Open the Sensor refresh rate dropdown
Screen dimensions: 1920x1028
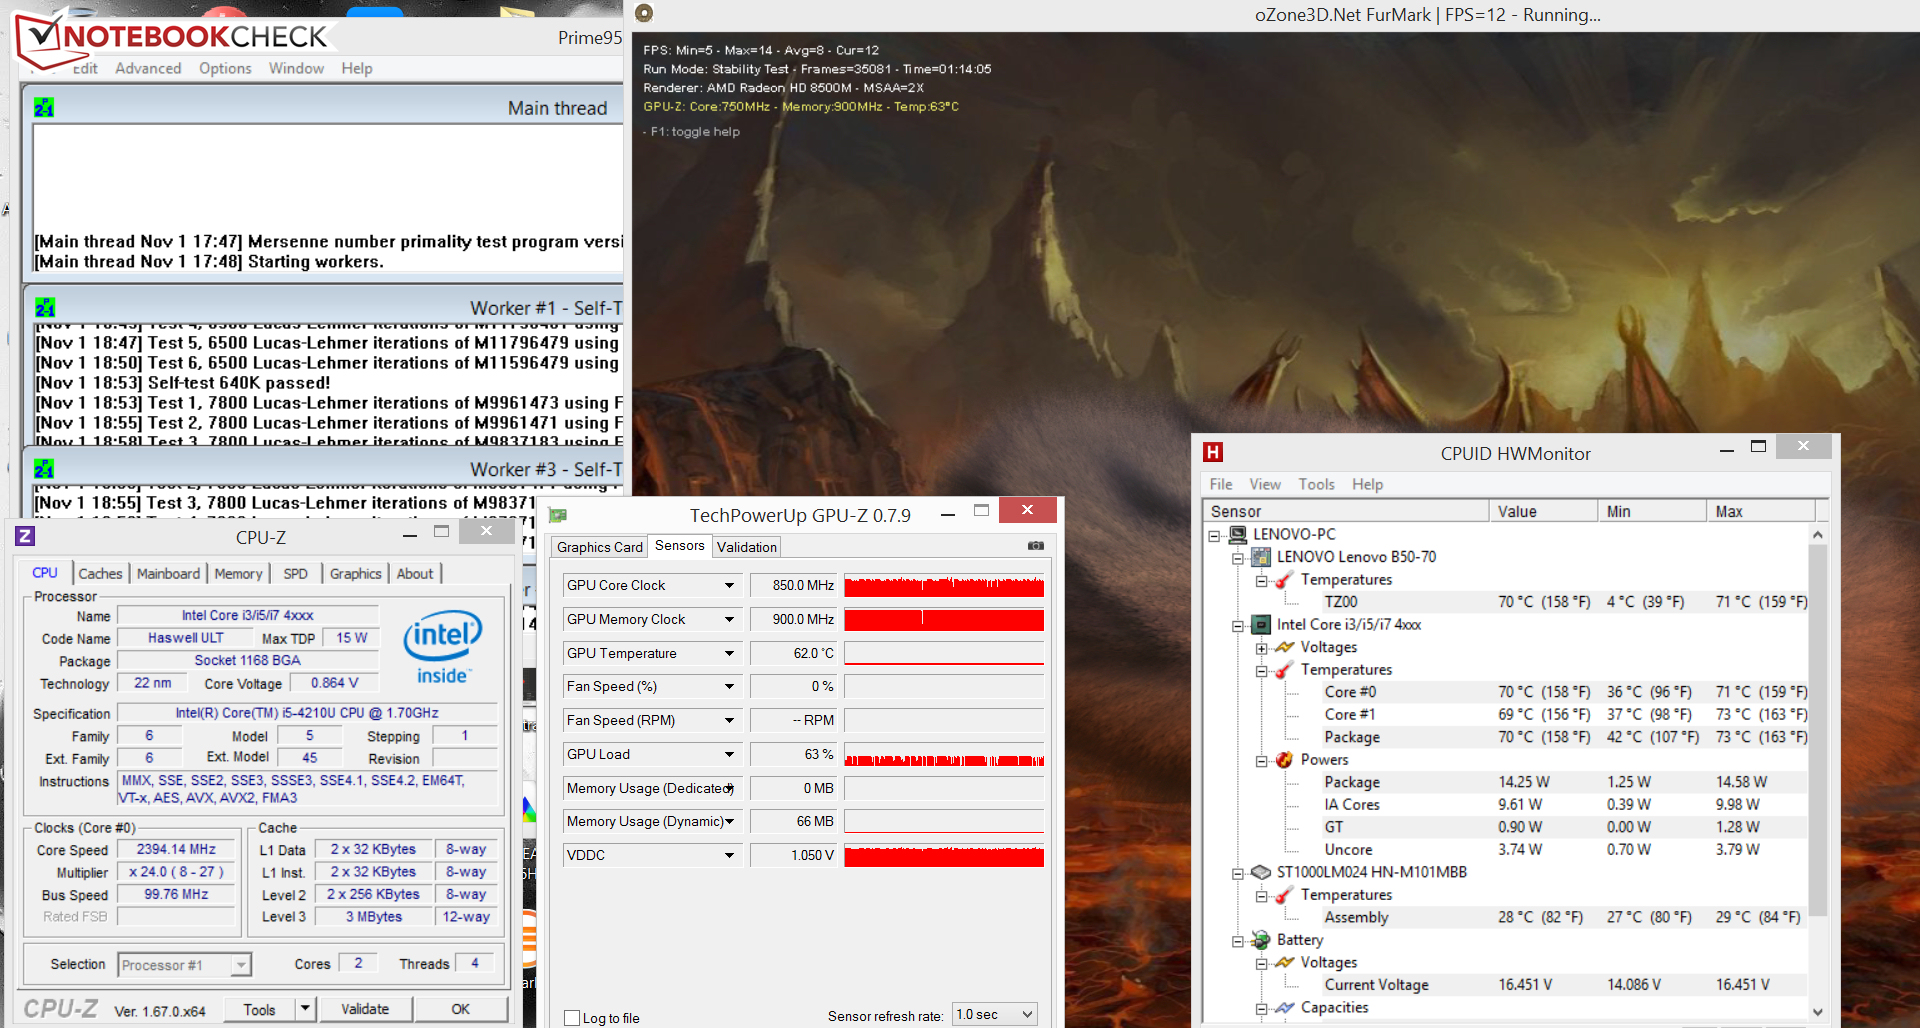tap(995, 1014)
